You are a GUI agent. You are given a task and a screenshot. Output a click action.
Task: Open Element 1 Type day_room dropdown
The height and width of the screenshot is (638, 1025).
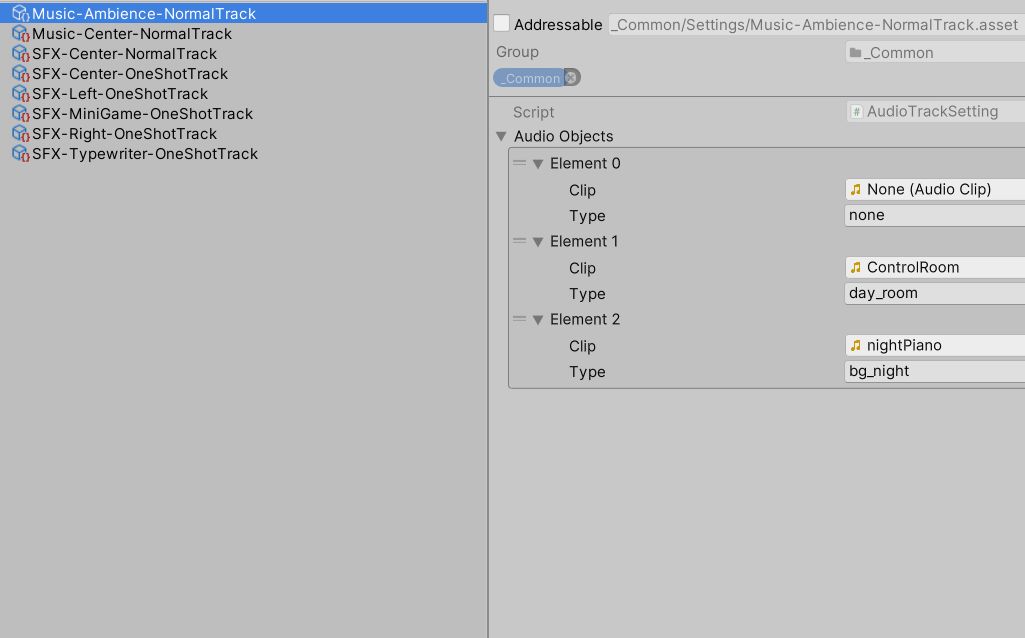click(x=934, y=294)
